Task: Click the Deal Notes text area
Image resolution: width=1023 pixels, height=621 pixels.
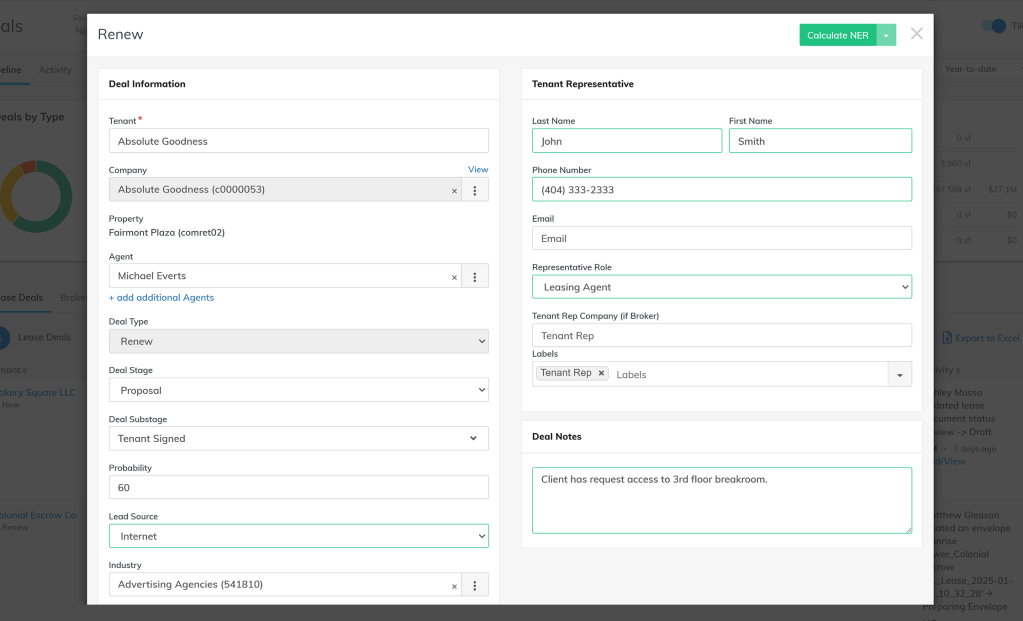Action: (x=722, y=500)
